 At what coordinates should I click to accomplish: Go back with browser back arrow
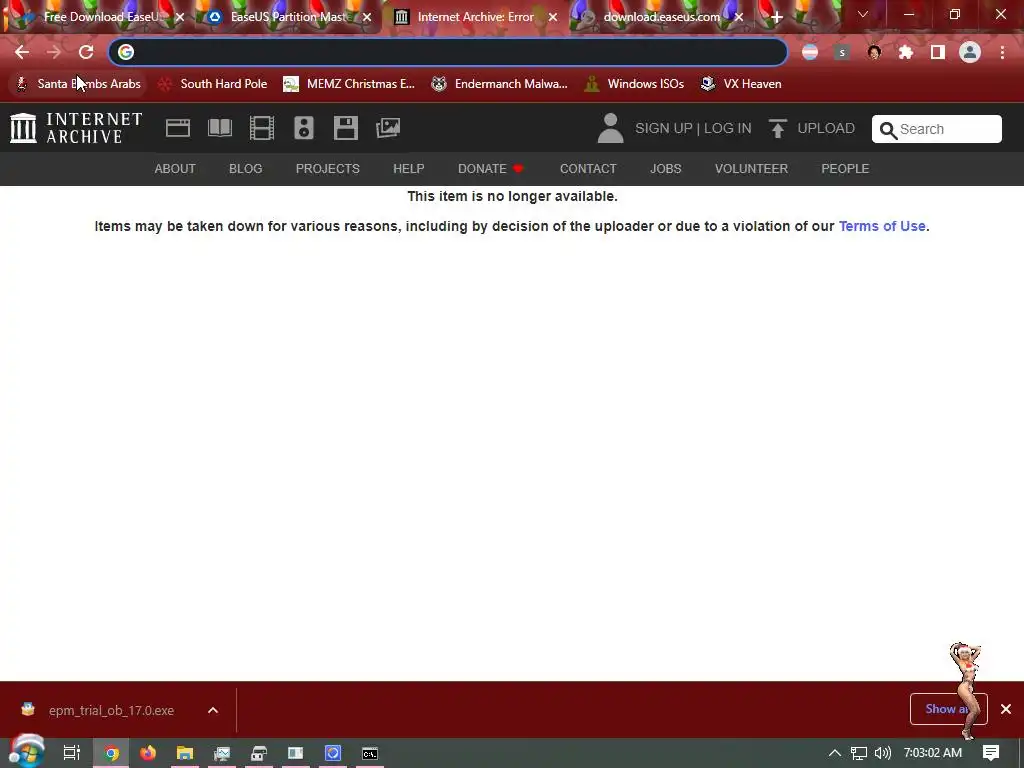click(x=22, y=52)
